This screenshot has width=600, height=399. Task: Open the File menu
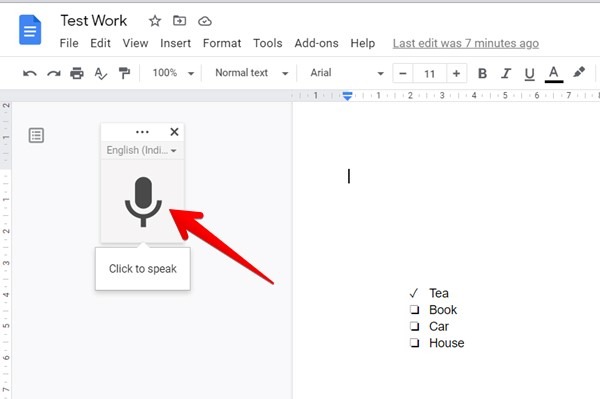click(x=69, y=43)
